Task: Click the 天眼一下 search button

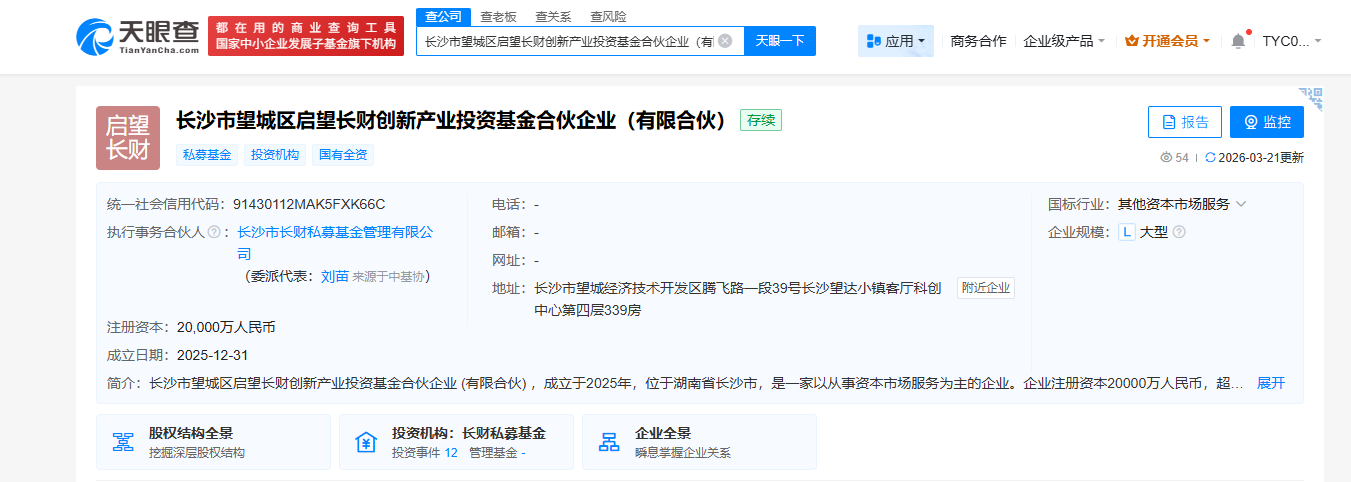Action: pos(780,41)
